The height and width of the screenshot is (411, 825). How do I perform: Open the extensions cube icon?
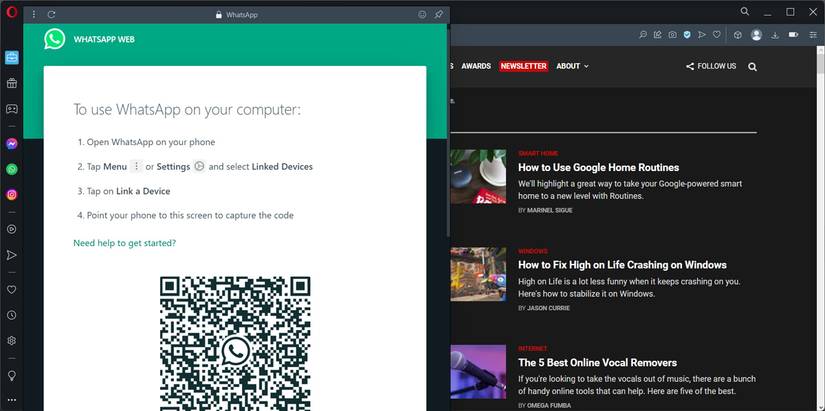[738, 35]
